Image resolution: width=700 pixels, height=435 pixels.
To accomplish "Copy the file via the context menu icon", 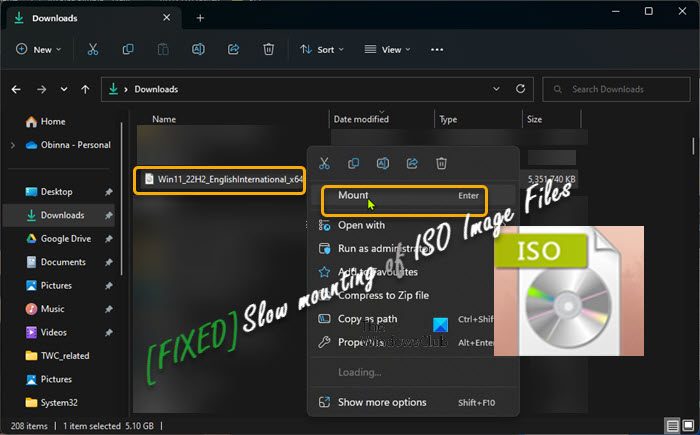I will coord(353,163).
